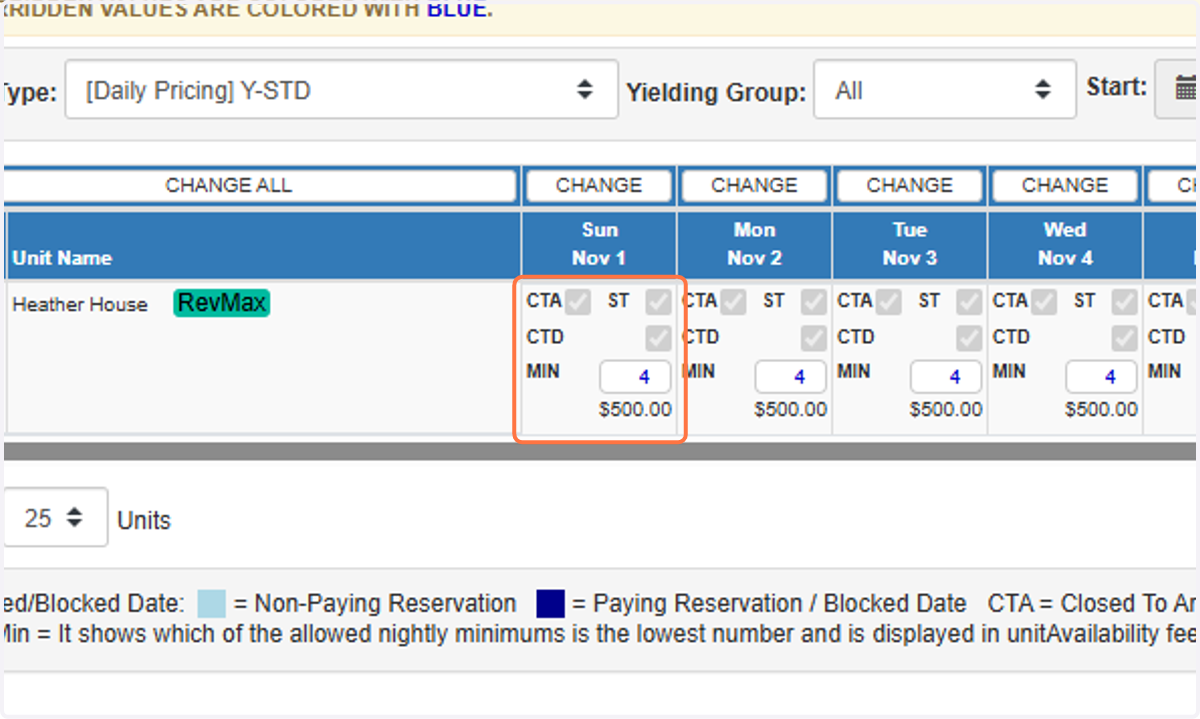The image size is (1200, 719).
Task: Toggle ST checkbox for Tue Nov 3
Action: pos(969,301)
